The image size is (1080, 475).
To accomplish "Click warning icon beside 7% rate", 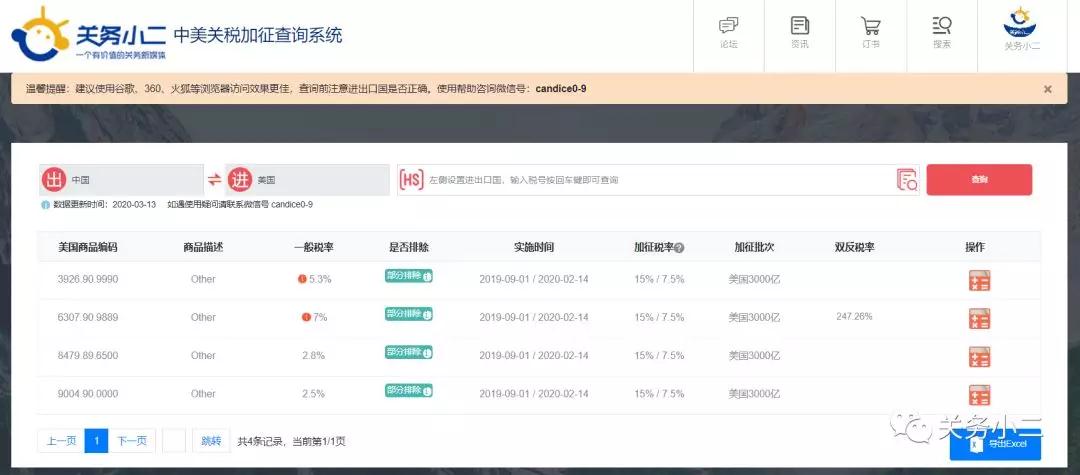I will [x=306, y=317].
